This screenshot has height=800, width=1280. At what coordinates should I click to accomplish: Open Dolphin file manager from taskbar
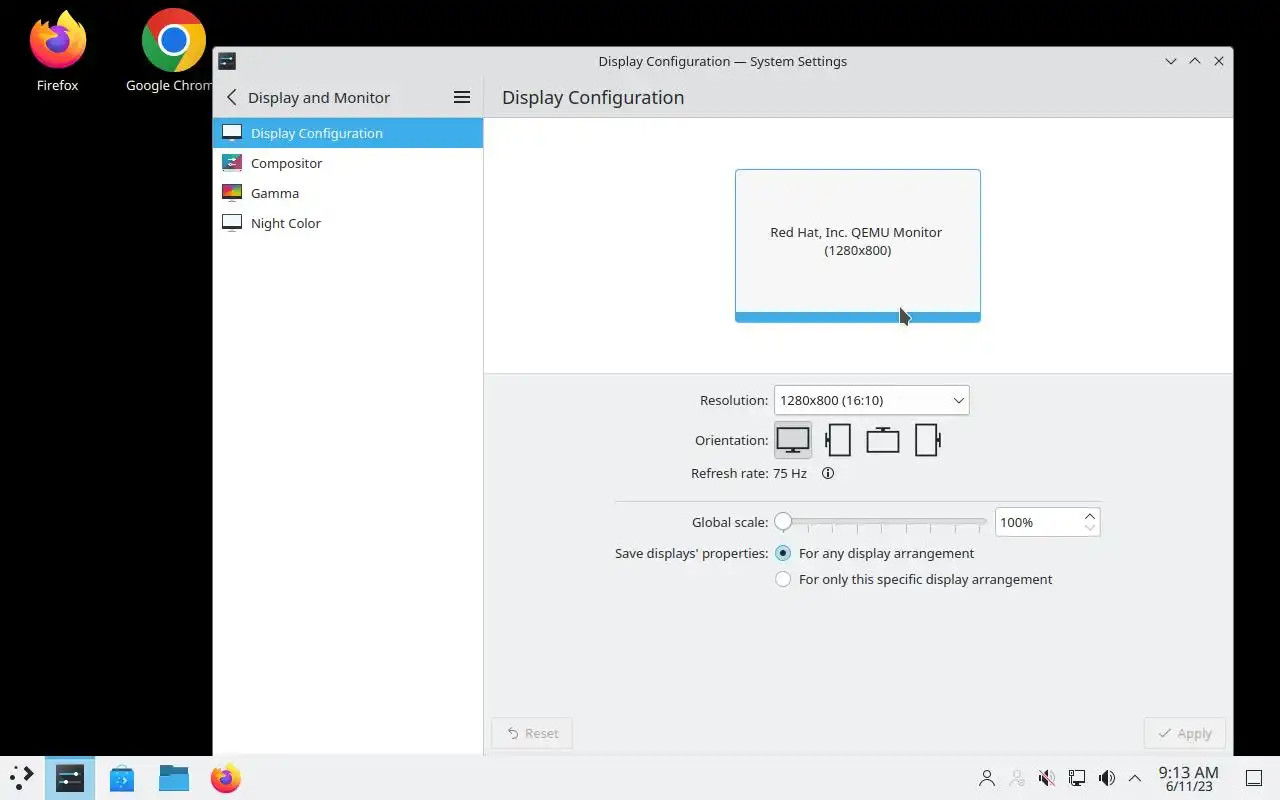(174, 778)
